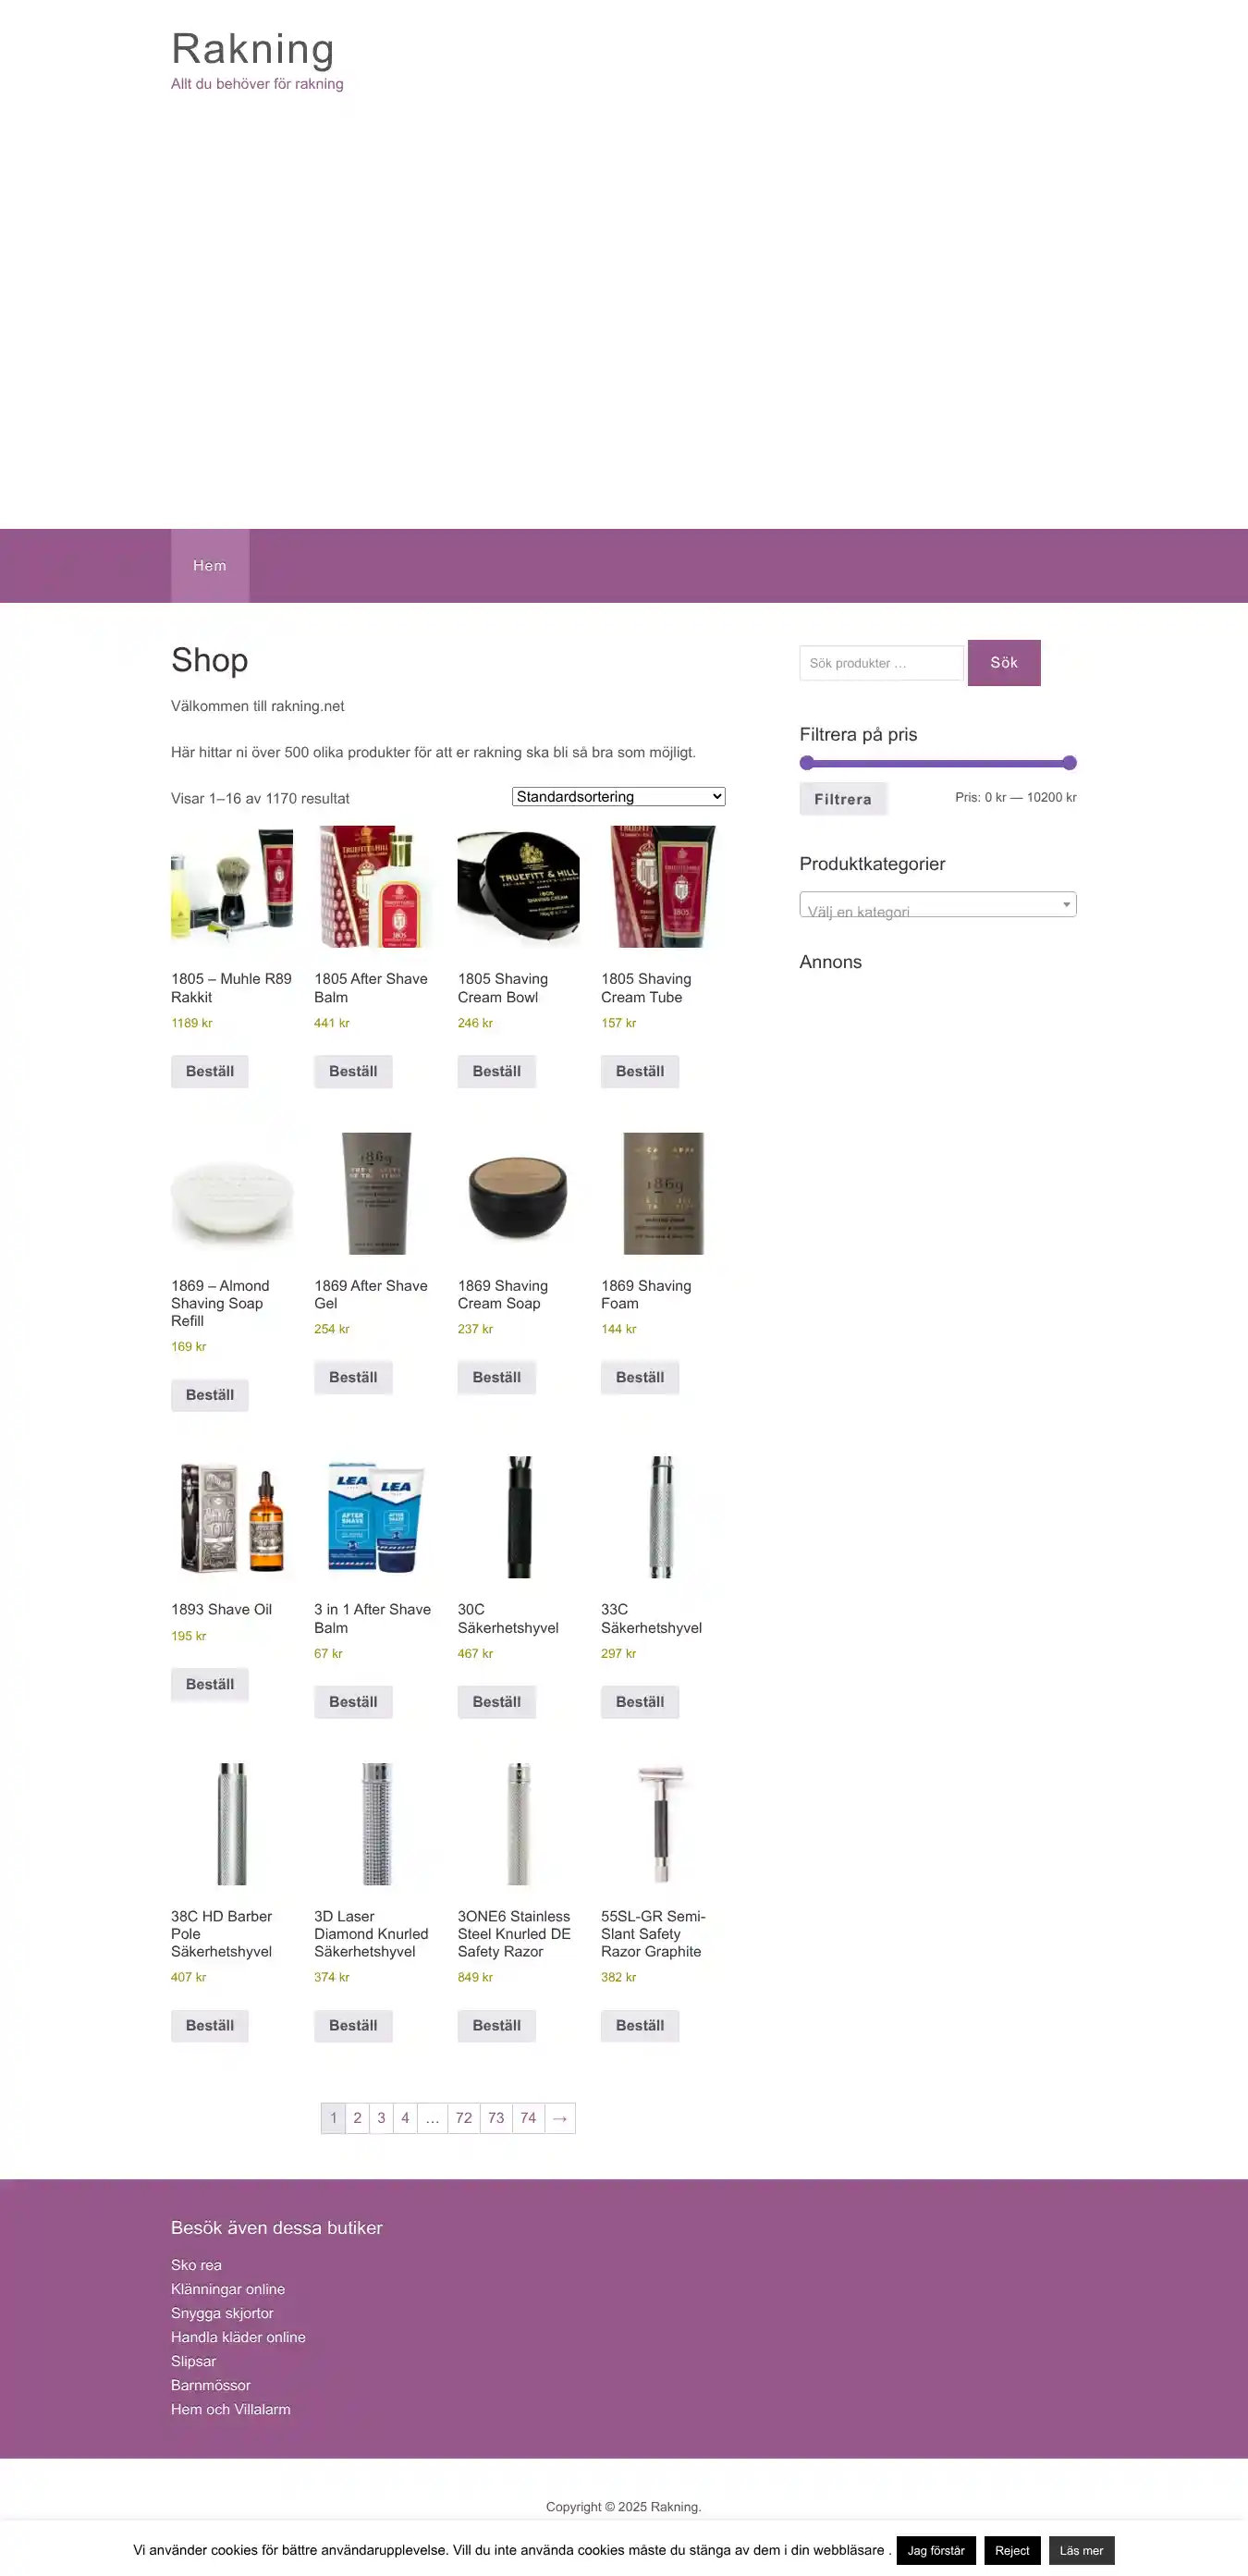Open the Standardsortering sort dropdown
The image size is (1248, 2576).
pyautogui.click(x=618, y=796)
